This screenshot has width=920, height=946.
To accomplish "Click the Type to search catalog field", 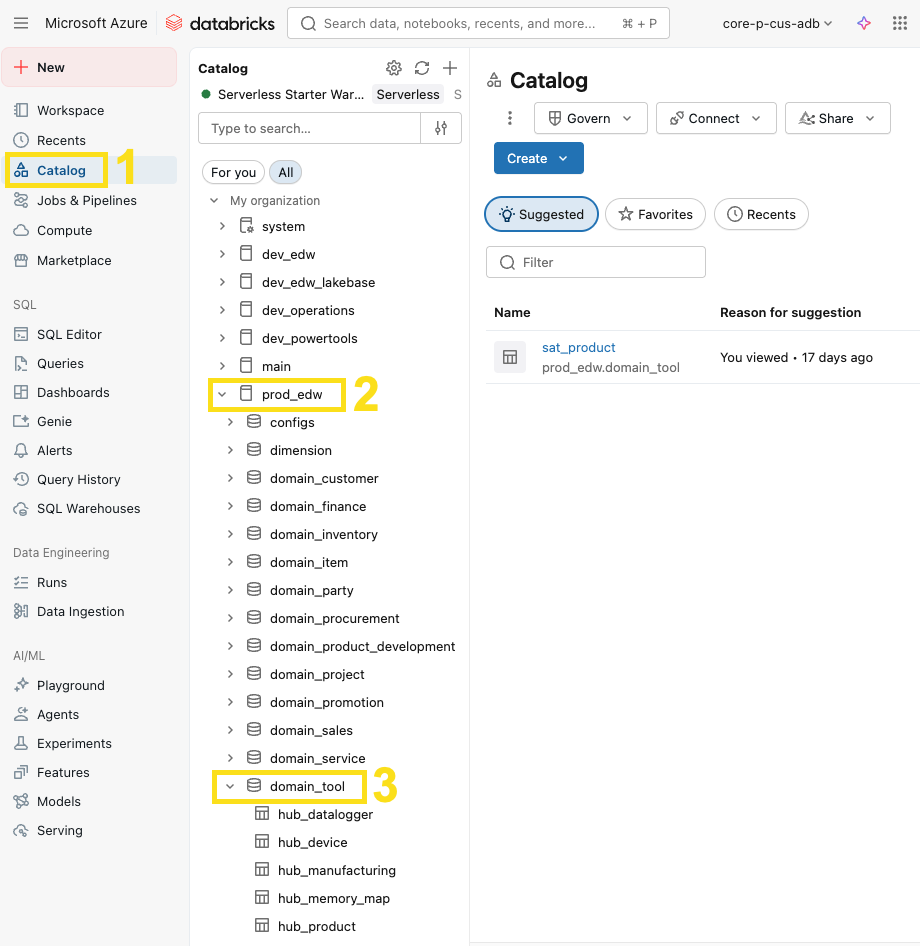I will [x=309, y=128].
